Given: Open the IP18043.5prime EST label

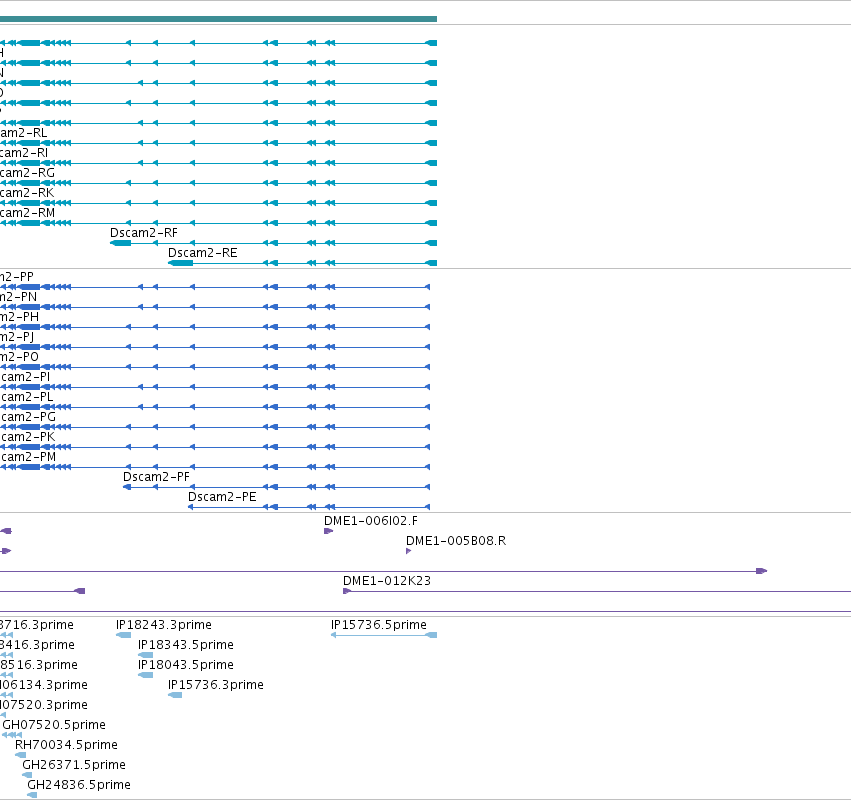Looking at the screenshot, I should [186, 665].
